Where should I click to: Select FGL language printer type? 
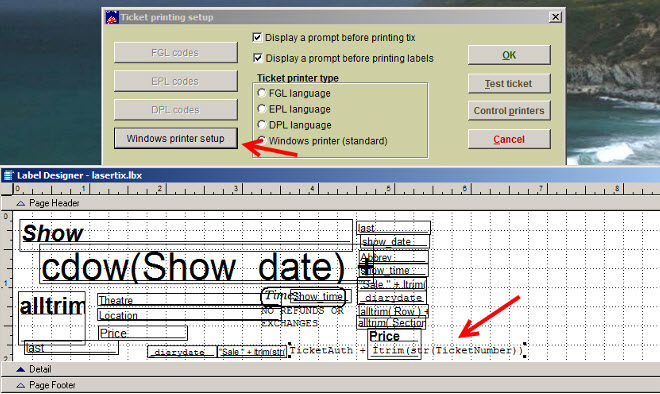coord(262,93)
